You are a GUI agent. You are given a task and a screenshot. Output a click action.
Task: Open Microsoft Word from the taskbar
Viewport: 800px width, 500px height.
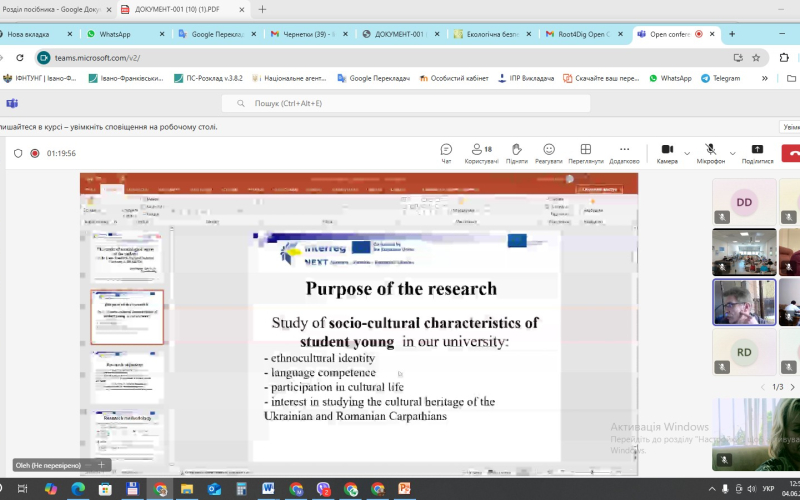point(268,489)
